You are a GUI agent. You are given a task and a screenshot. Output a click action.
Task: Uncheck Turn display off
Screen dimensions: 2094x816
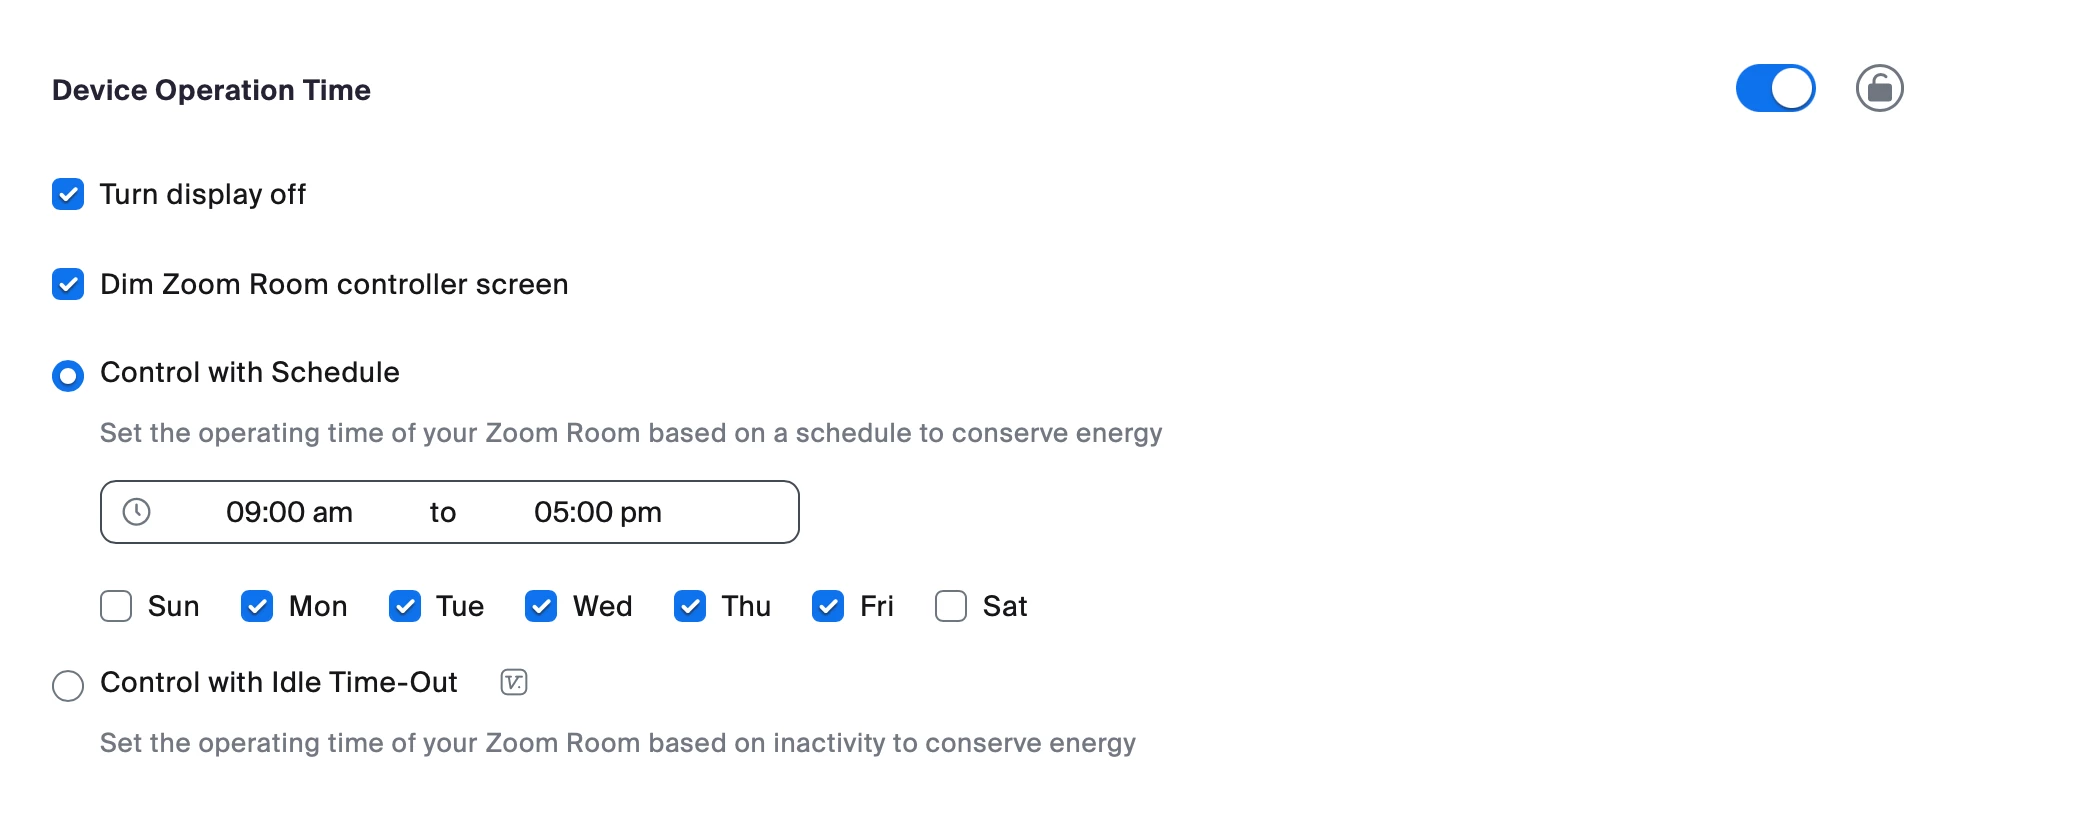pyautogui.click(x=68, y=194)
